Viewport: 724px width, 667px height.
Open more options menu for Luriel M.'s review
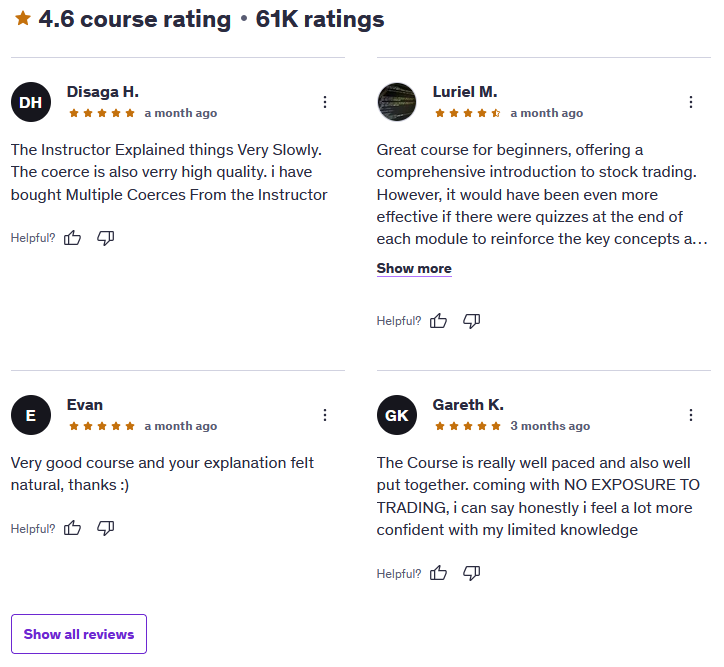pyautogui.click(x=691, y=102)
